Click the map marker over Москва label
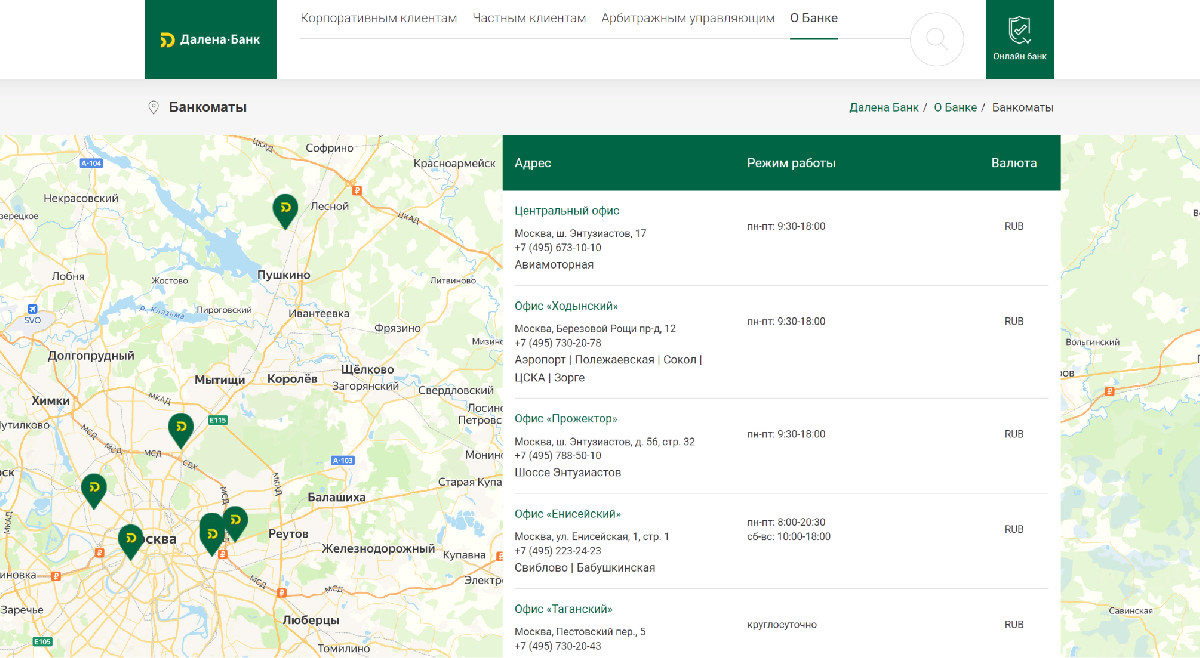Image resolution: width=1200 pixels, height=658 pixels. pyautogui.click(x=130, y=541)
